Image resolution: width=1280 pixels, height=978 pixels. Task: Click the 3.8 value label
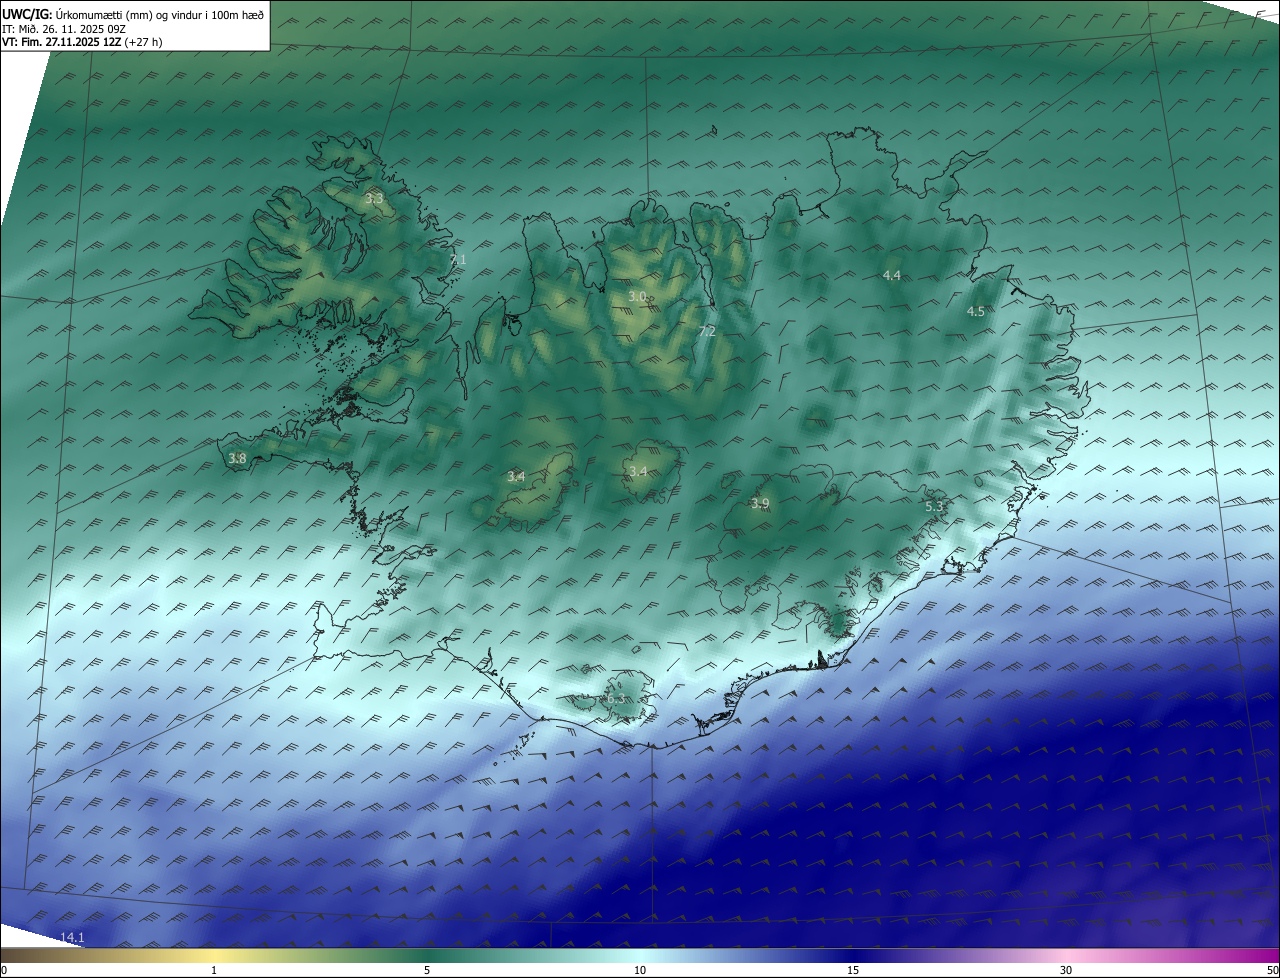(237, 459)
